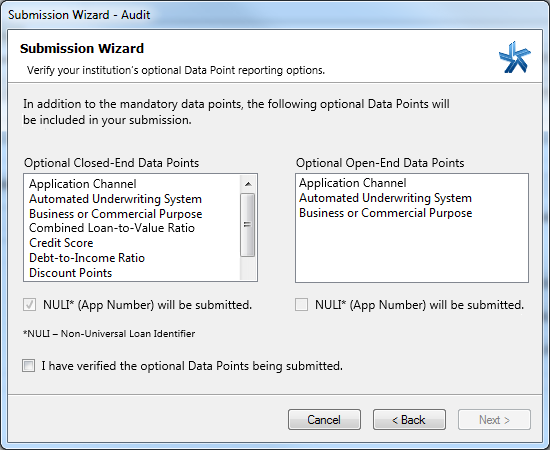Toggle closed-end NULI App Number checkbox
The height and width of the screenshot is (450, 550).
[x=29, y=304]
